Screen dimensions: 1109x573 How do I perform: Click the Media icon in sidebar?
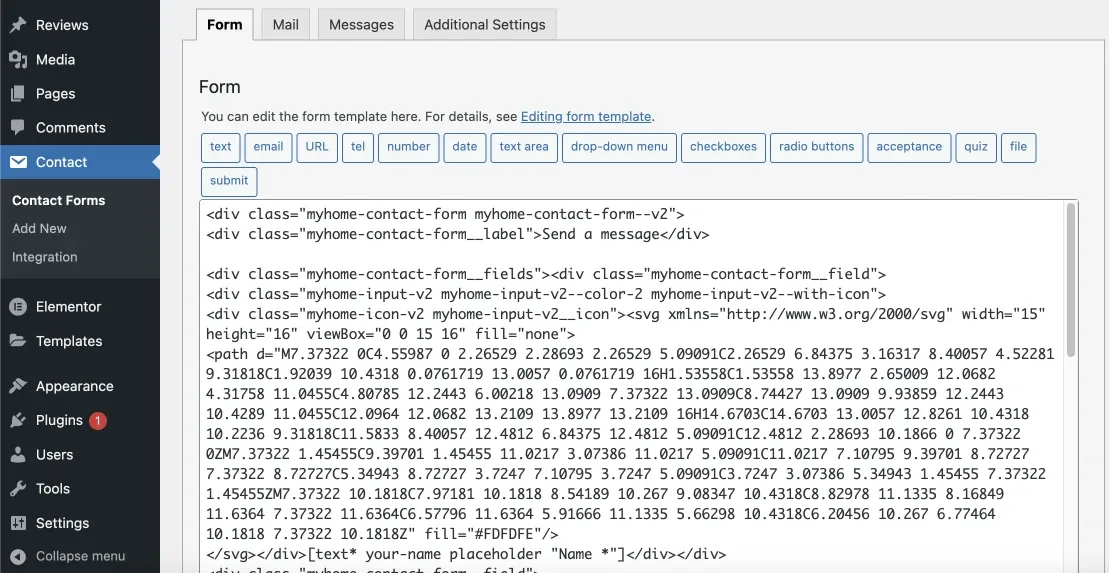tap(18, 59)
